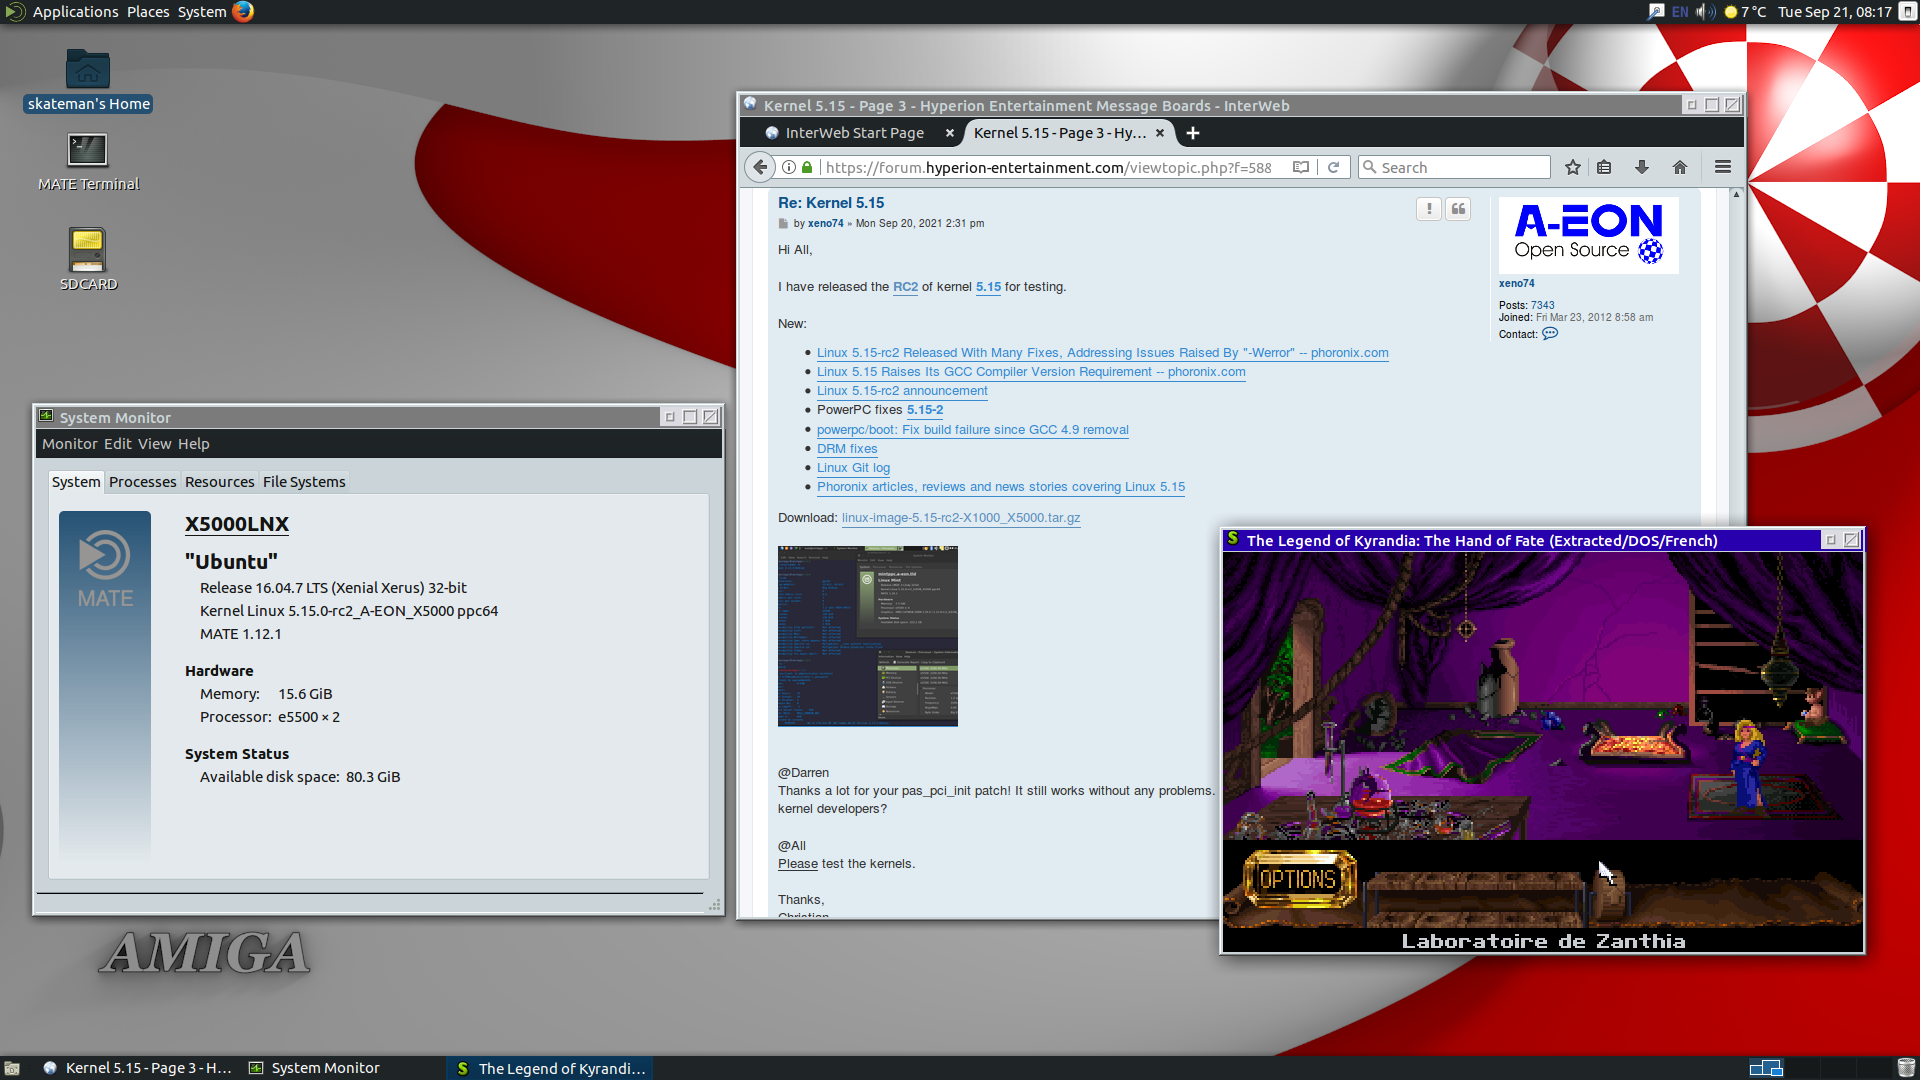
Task: Toggle reader view icon in address bar
Action: click(1300, 167)
